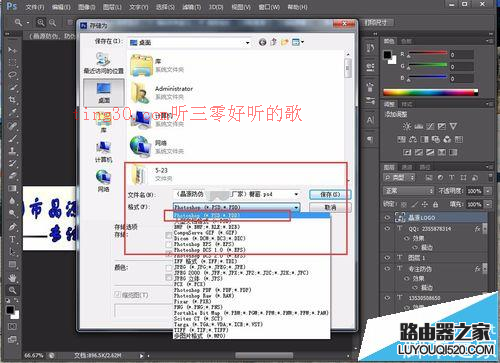Add Levels adjustment icon
Image resolution: width=500 pixels, height=363 pixels.
pyautogui.click(x=419, y=126)
